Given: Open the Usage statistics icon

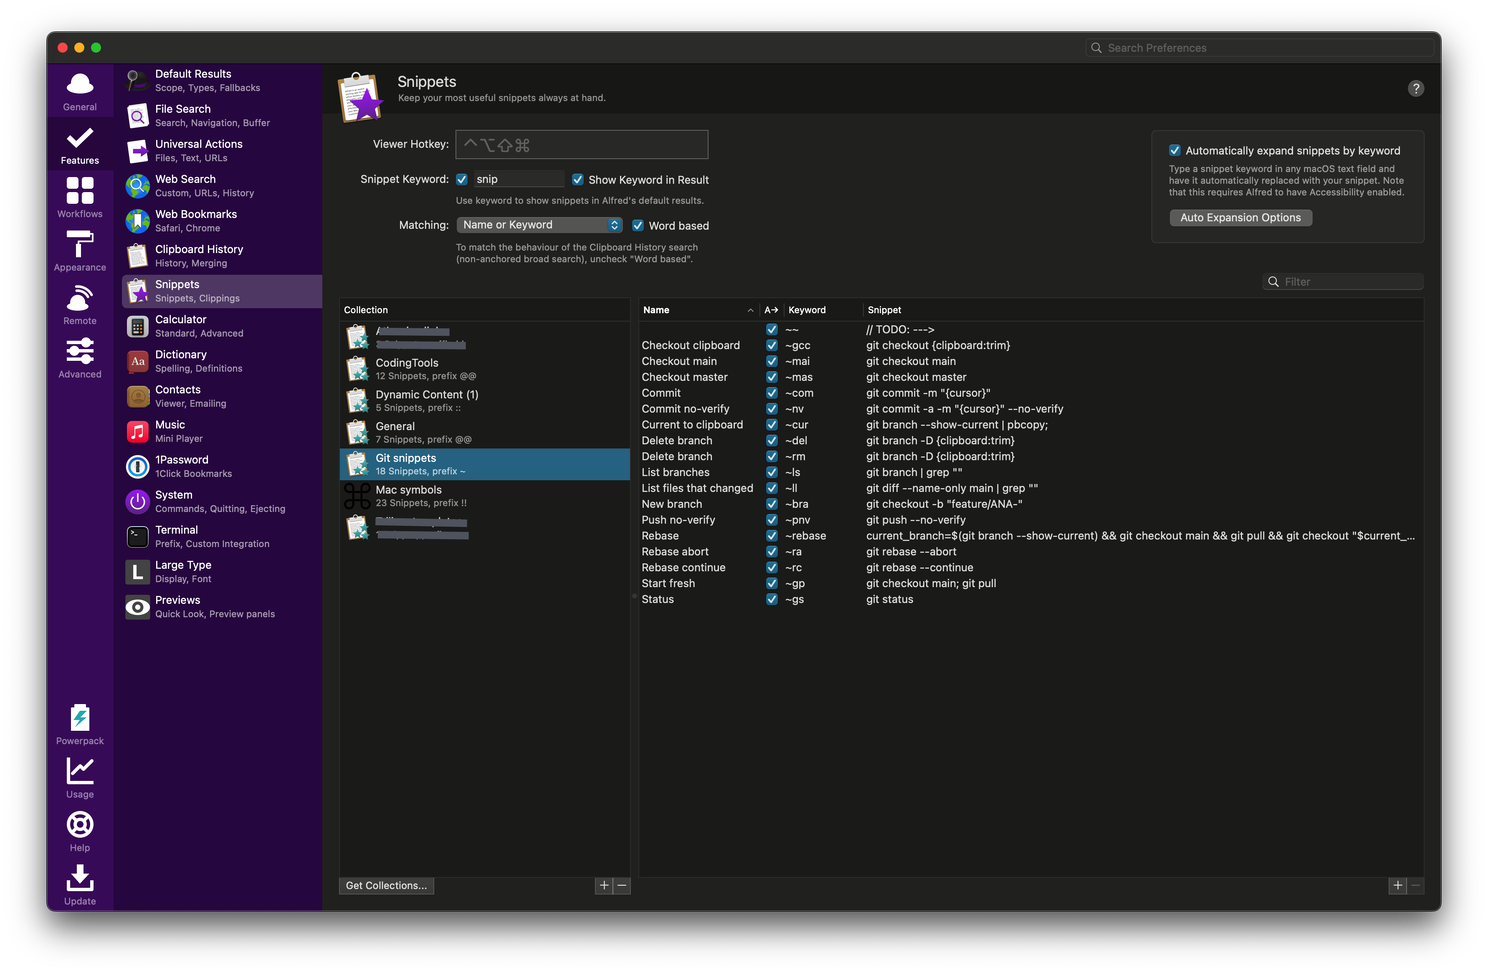Looking at the screenshot, I should click(79, 770).
